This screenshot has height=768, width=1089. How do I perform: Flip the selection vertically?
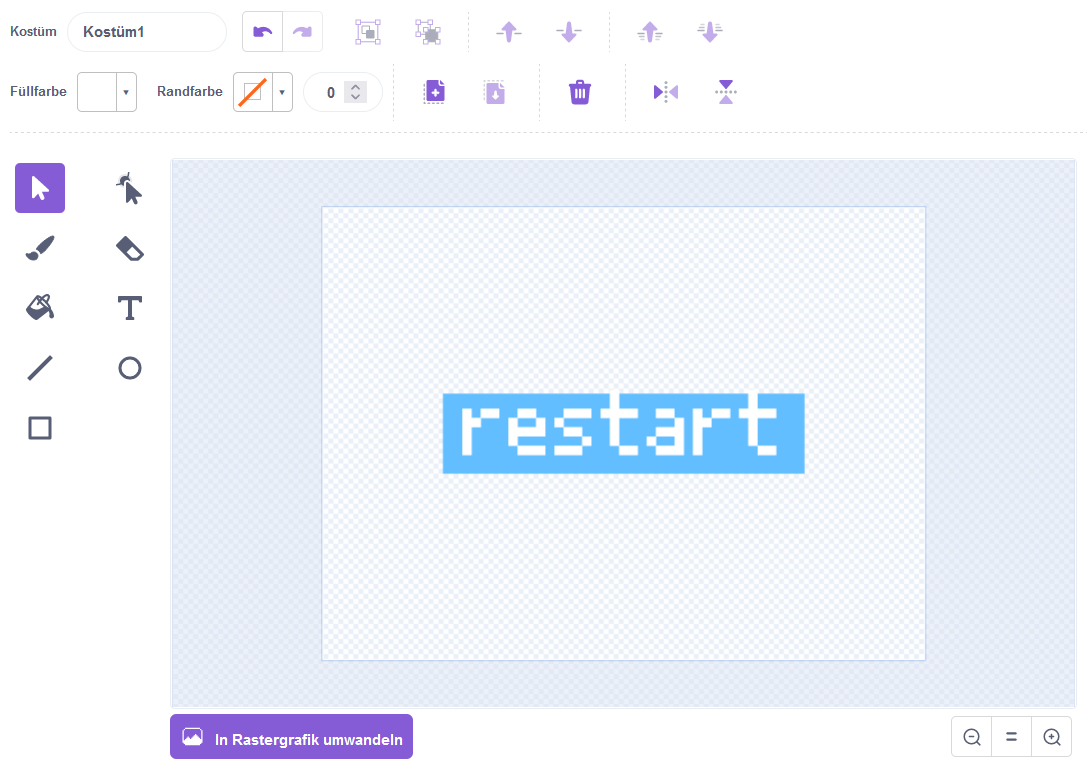coord(726,93)
